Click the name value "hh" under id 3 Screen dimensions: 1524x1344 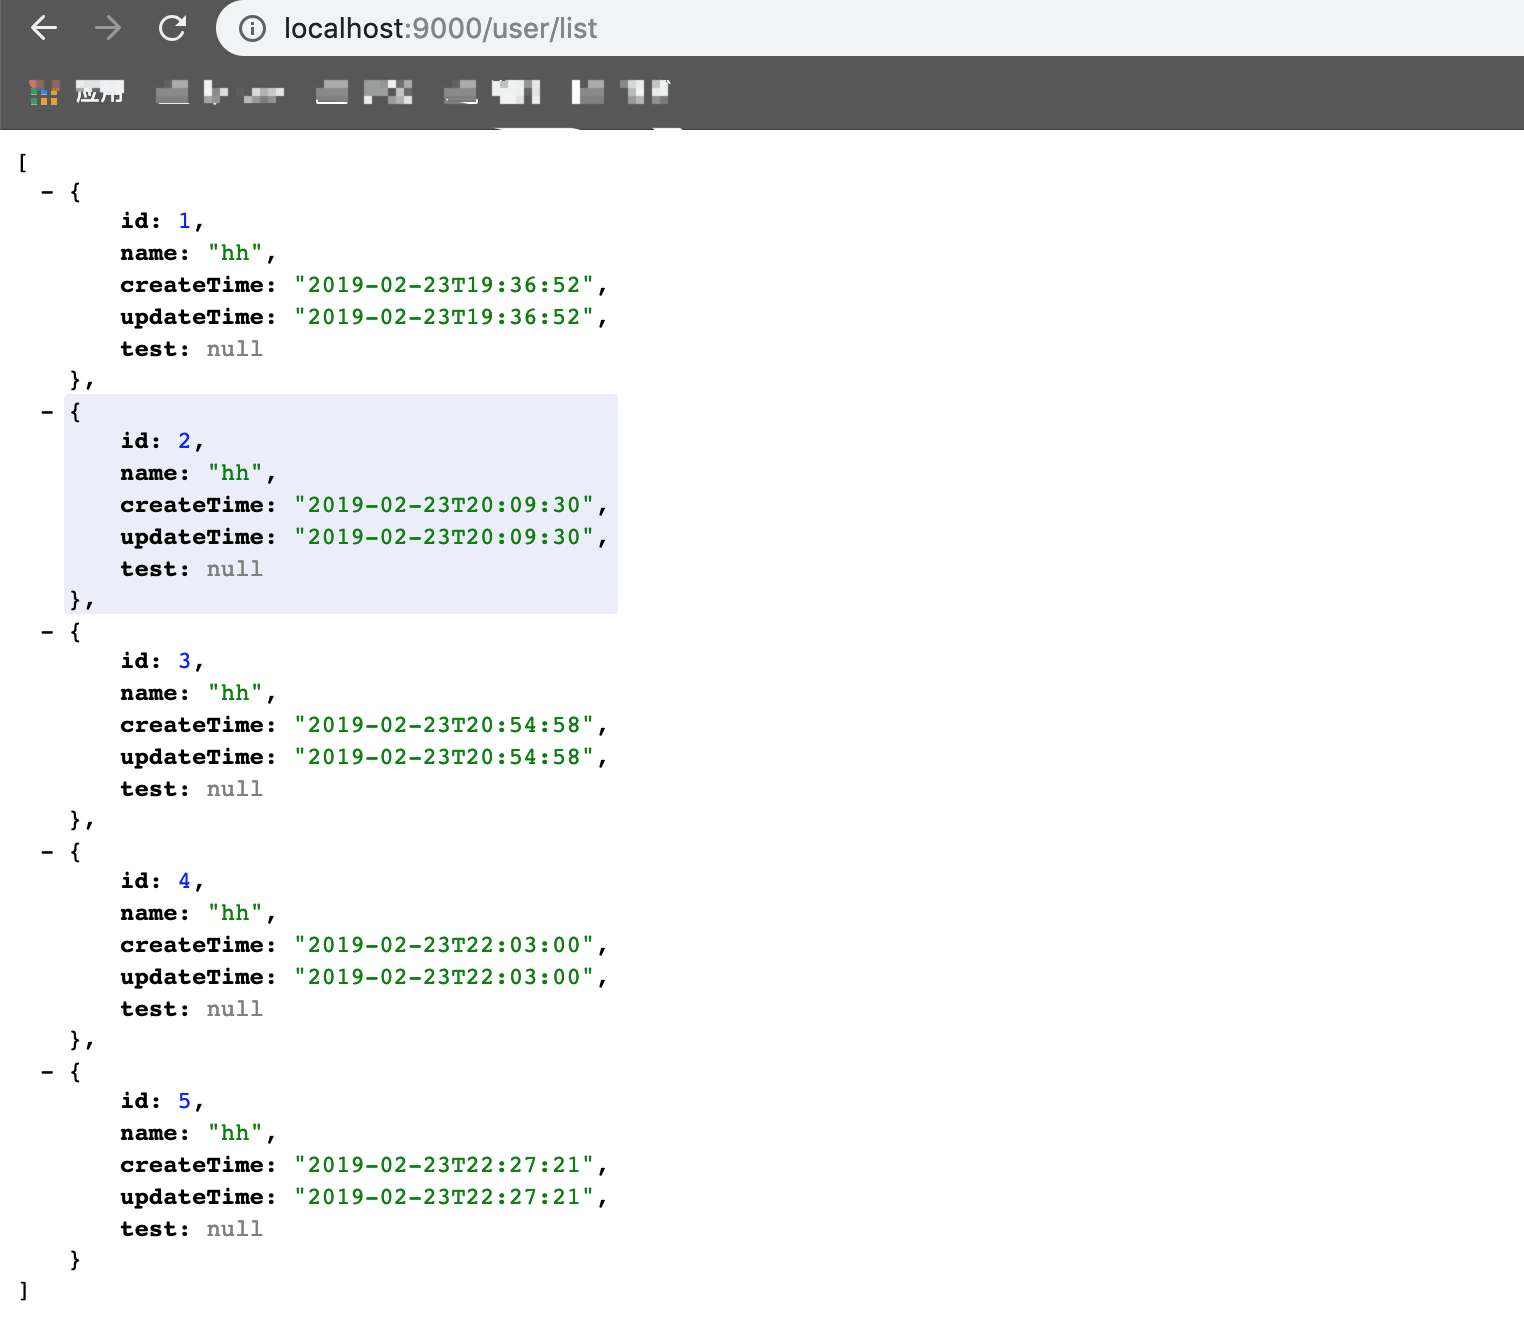[235, 693]
